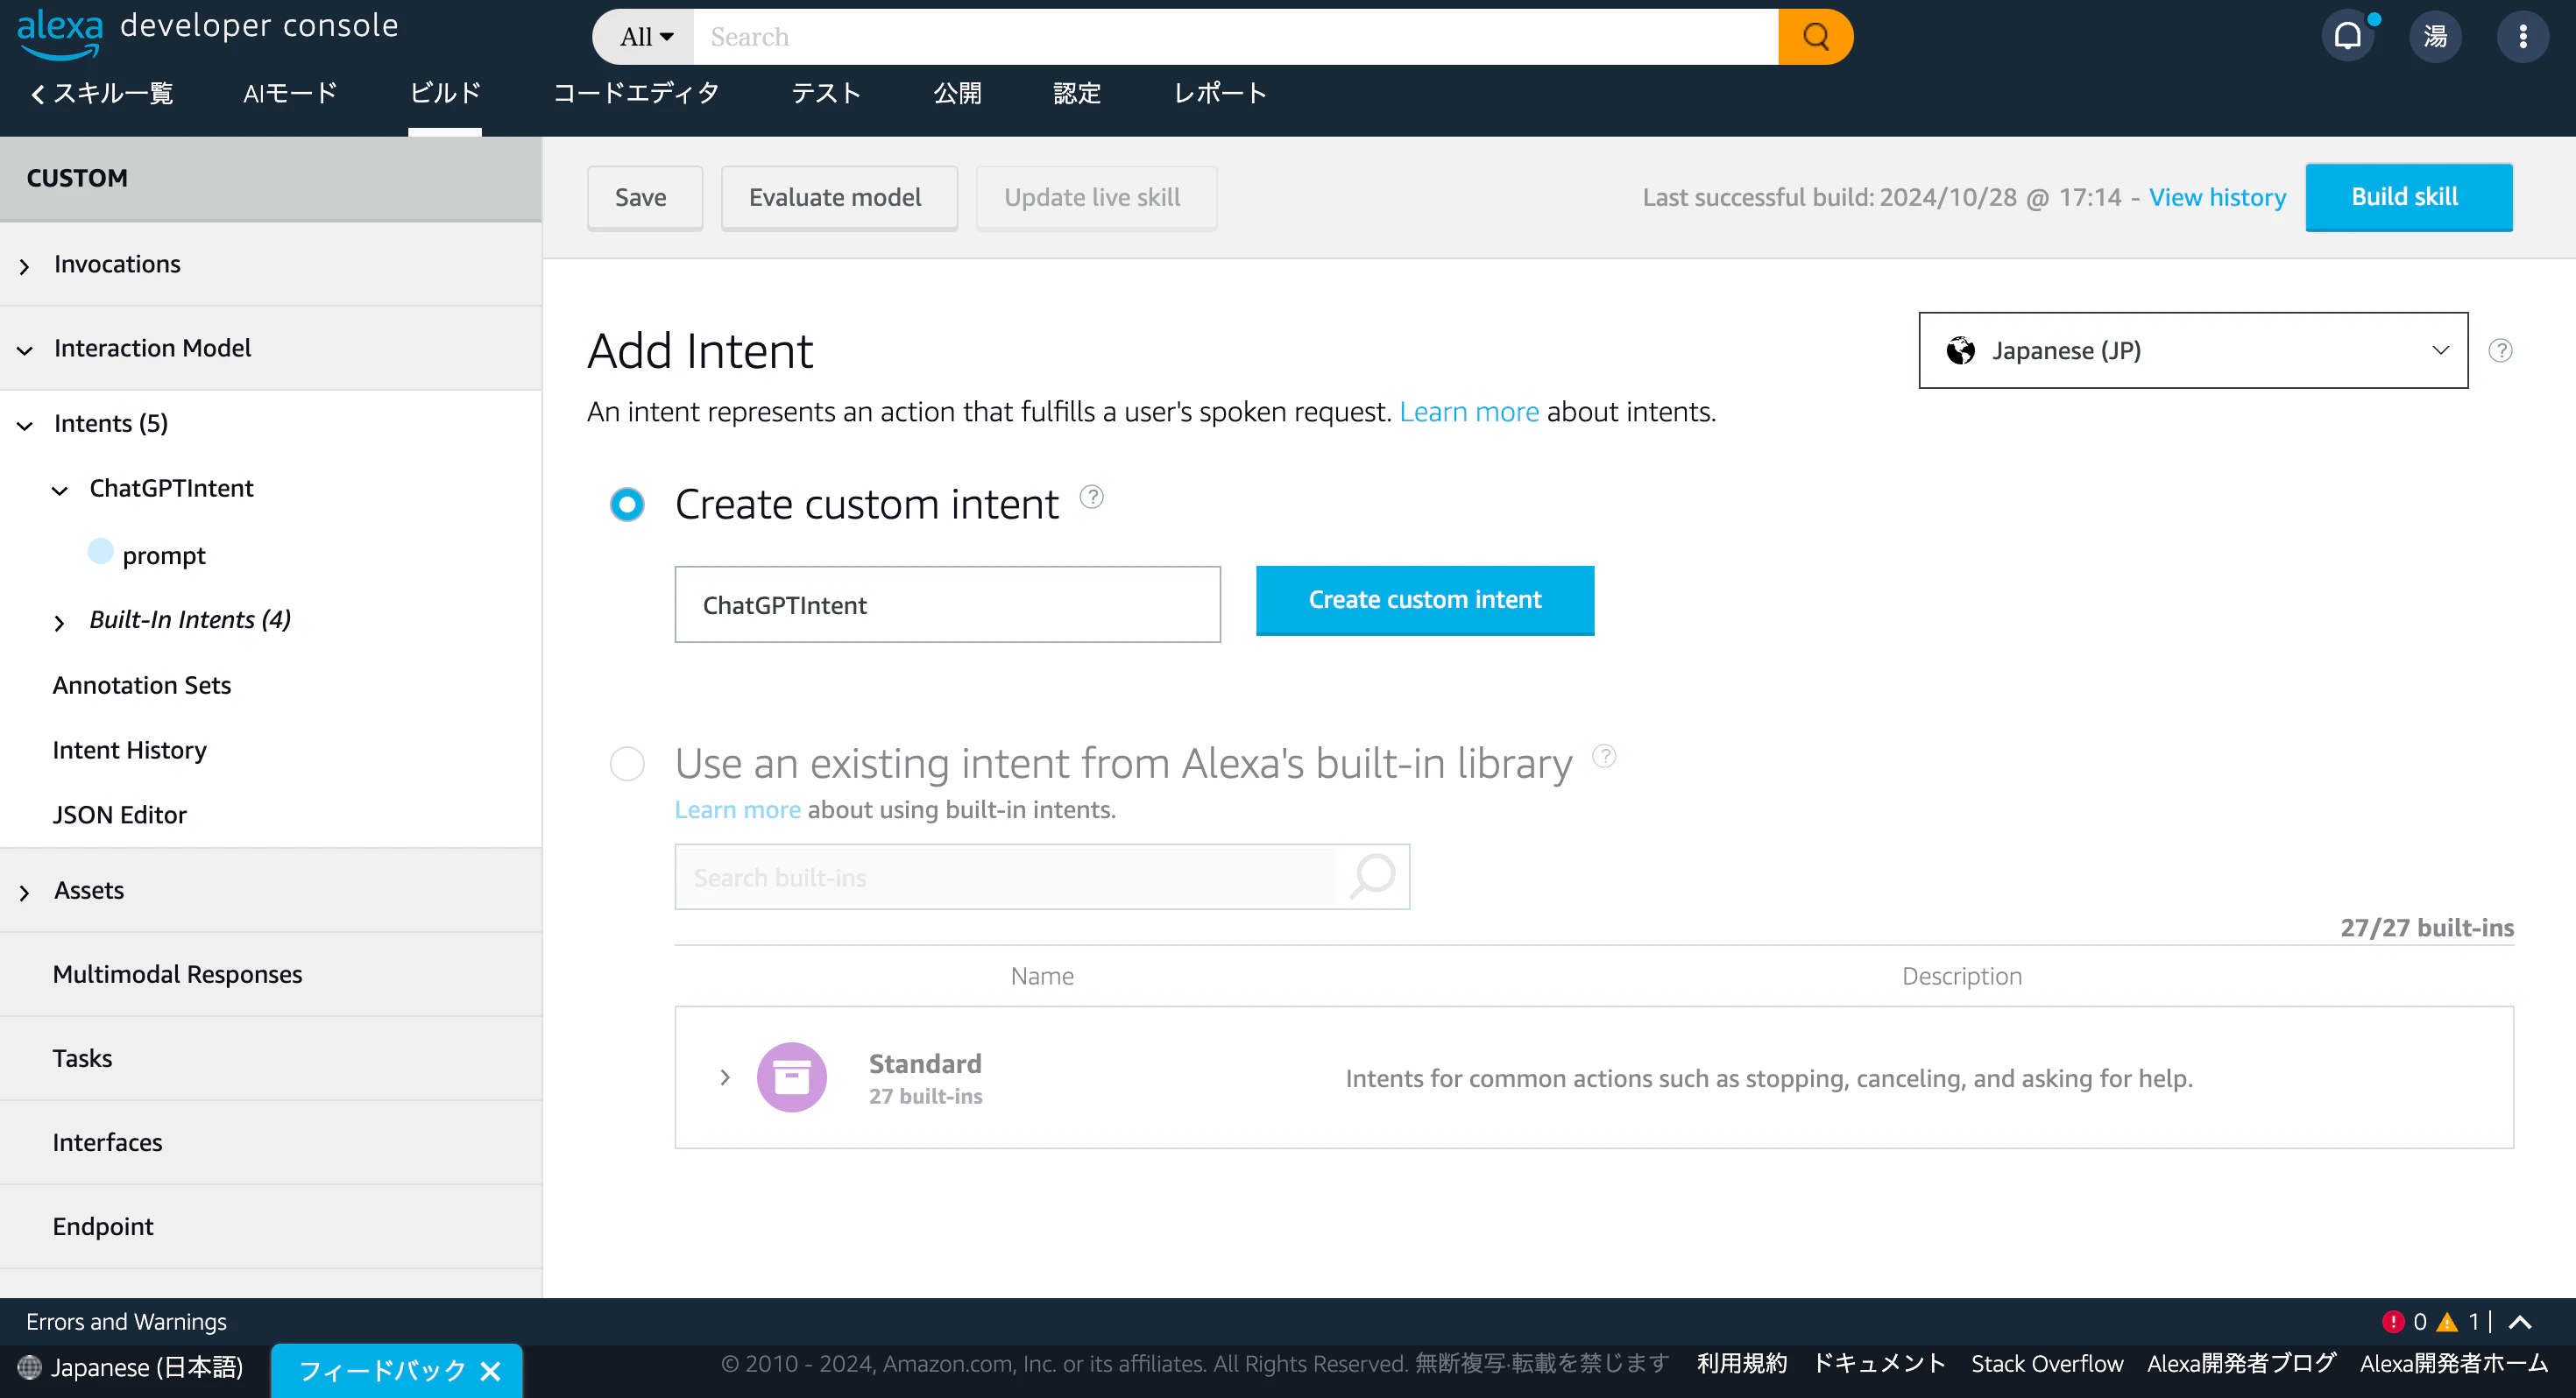2576x1398 pixels.
Task: Open the Japanese (JP) language dropdown
Action: click(x=2193, y=350)
